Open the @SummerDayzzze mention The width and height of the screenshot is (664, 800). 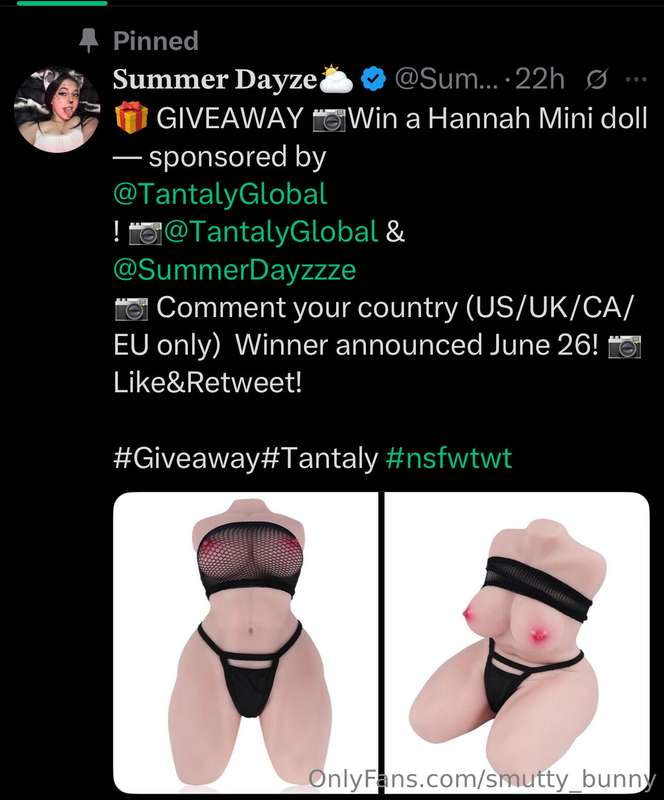pos(234,269)
